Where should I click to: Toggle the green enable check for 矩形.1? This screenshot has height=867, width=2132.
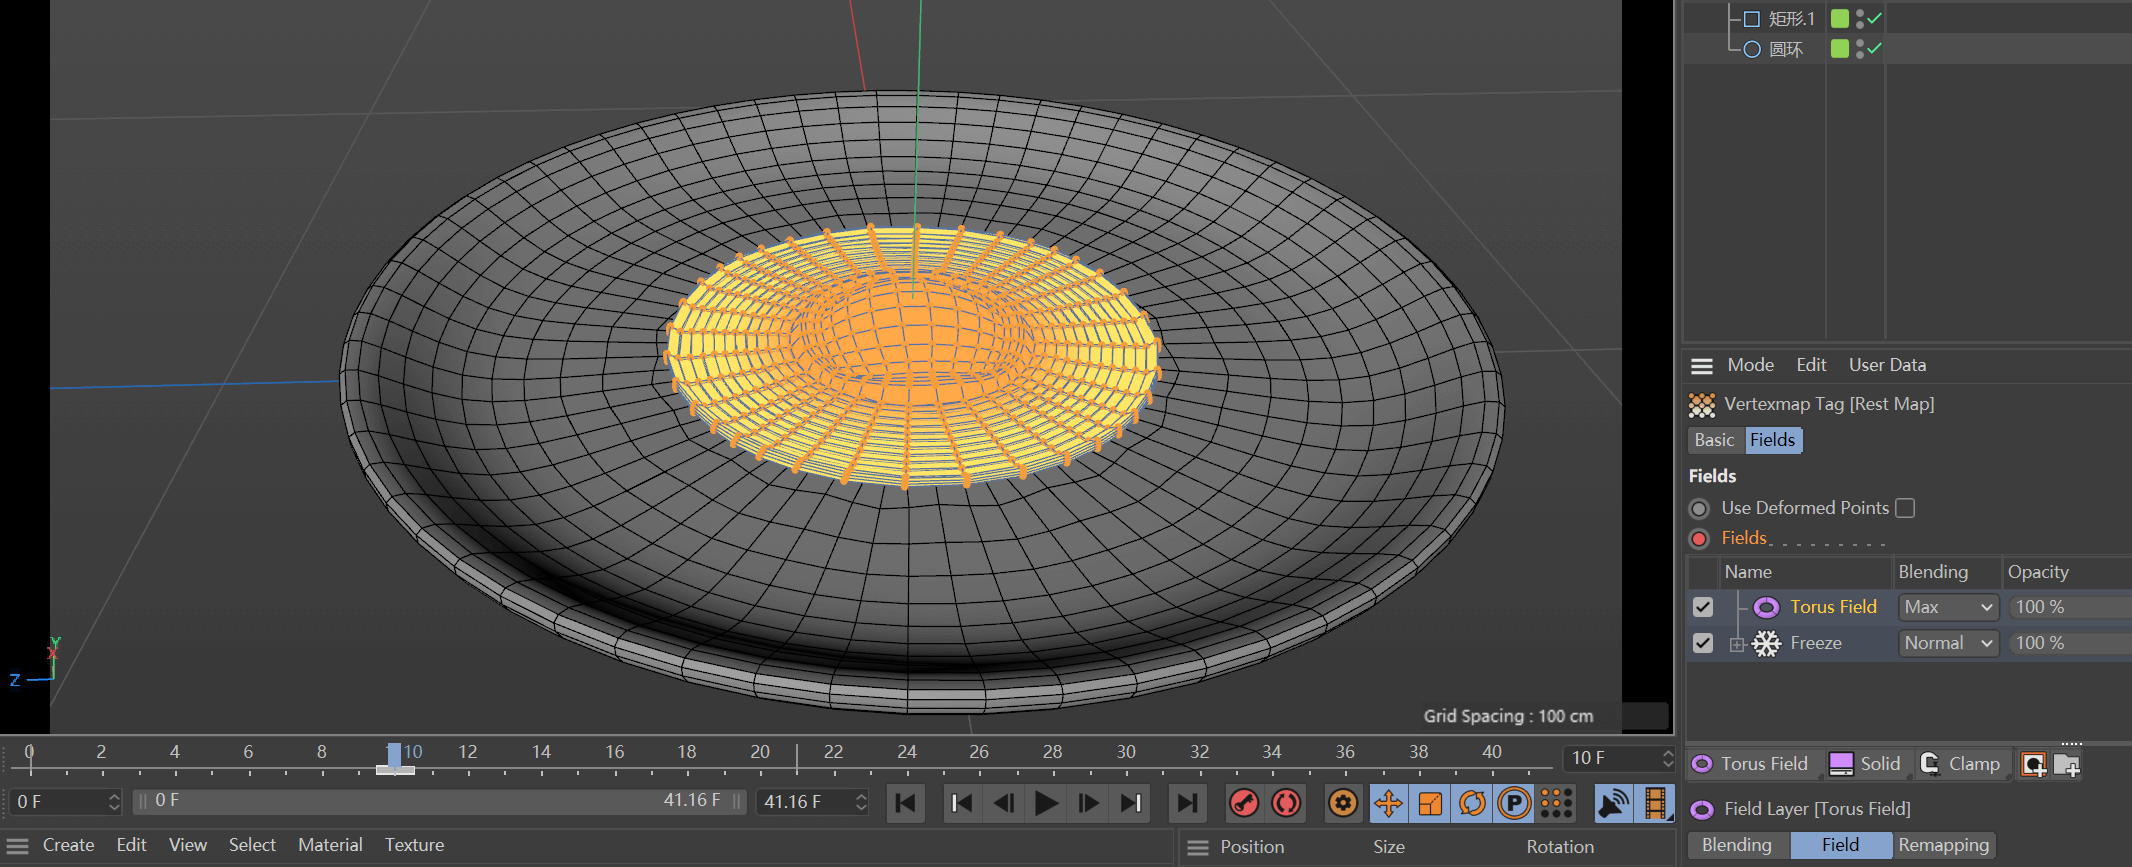tap(1875, 18)
